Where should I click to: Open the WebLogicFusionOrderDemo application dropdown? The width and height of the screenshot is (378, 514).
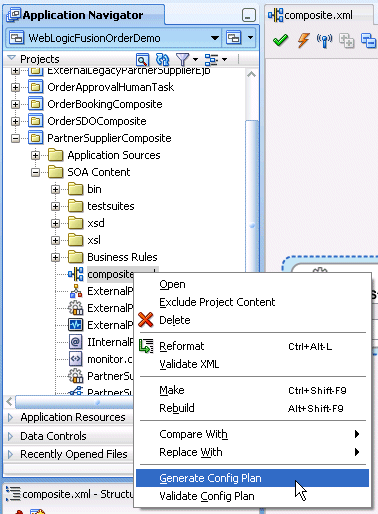215,38
